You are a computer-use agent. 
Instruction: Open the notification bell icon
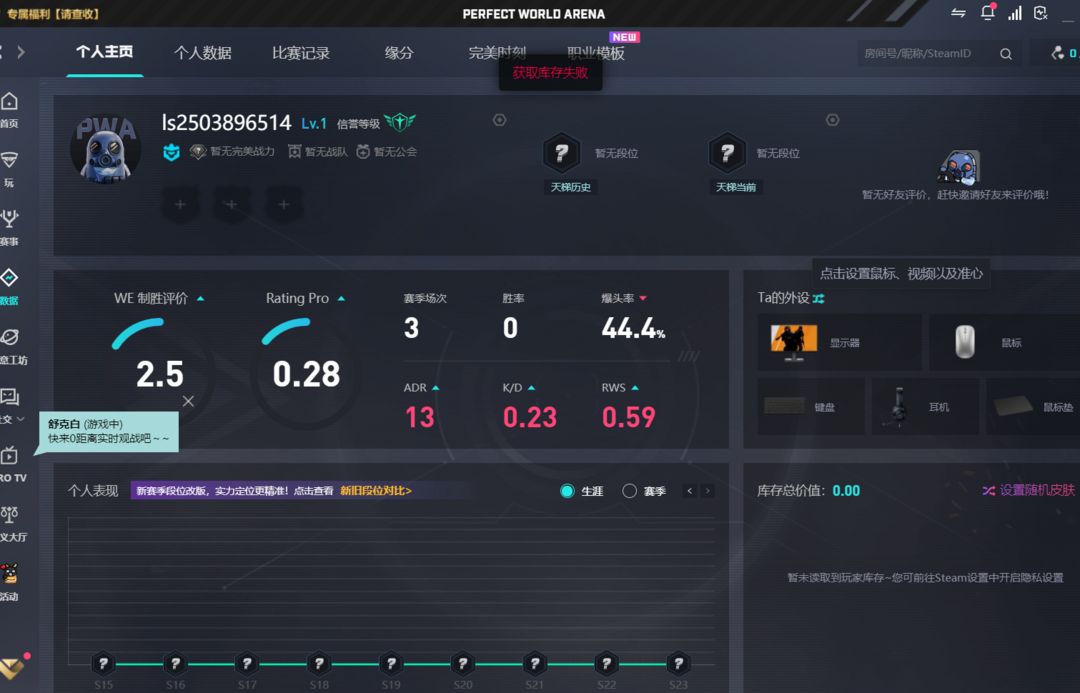(987, 13)
